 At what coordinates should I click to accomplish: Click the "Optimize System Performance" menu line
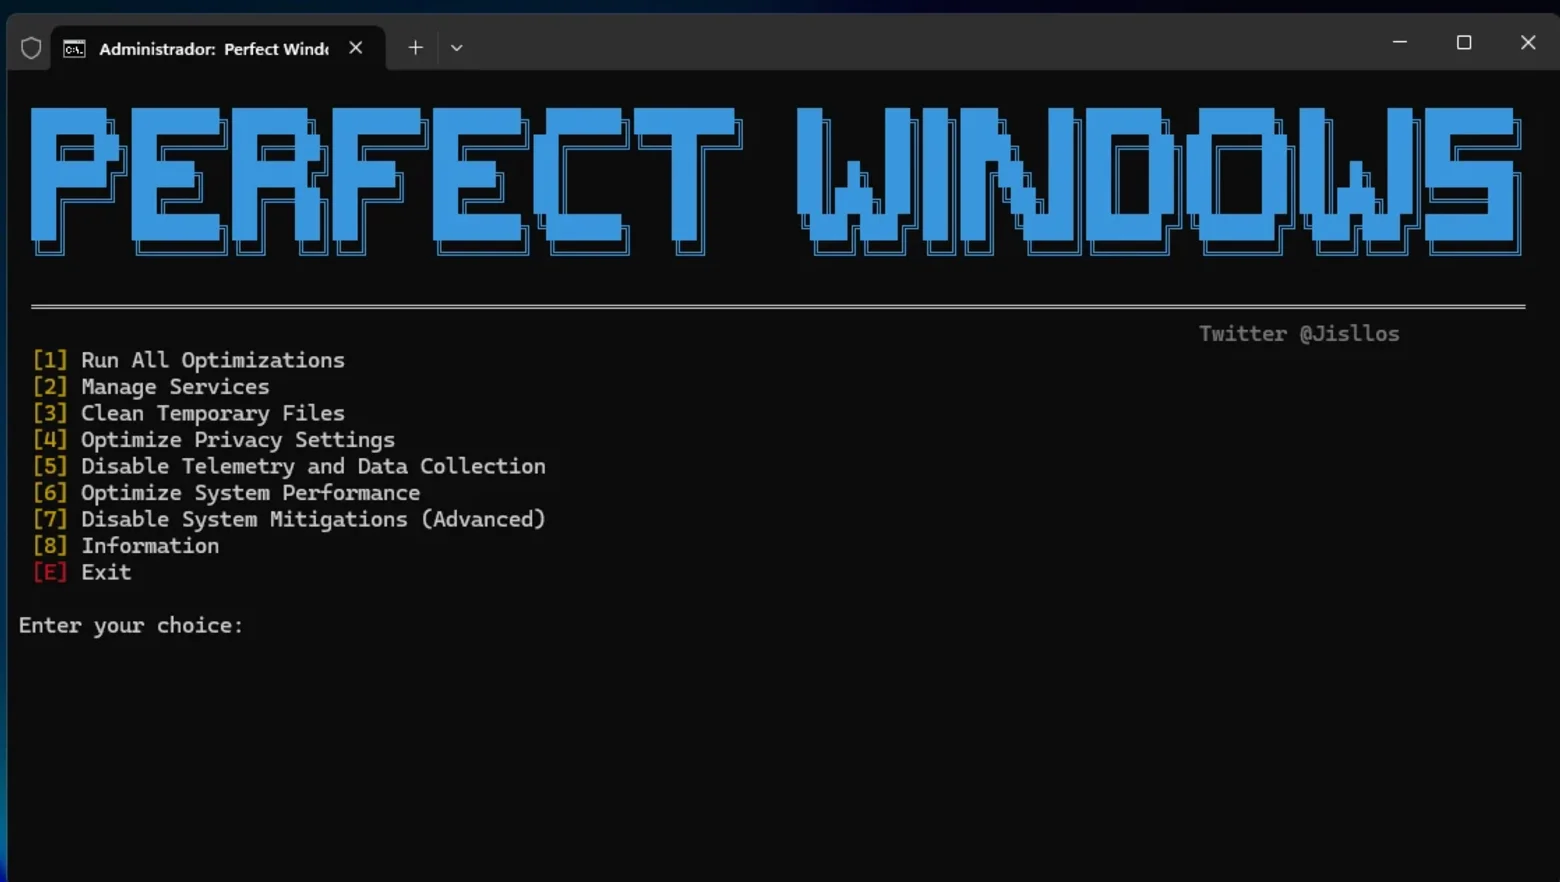(x=226, y=493)
